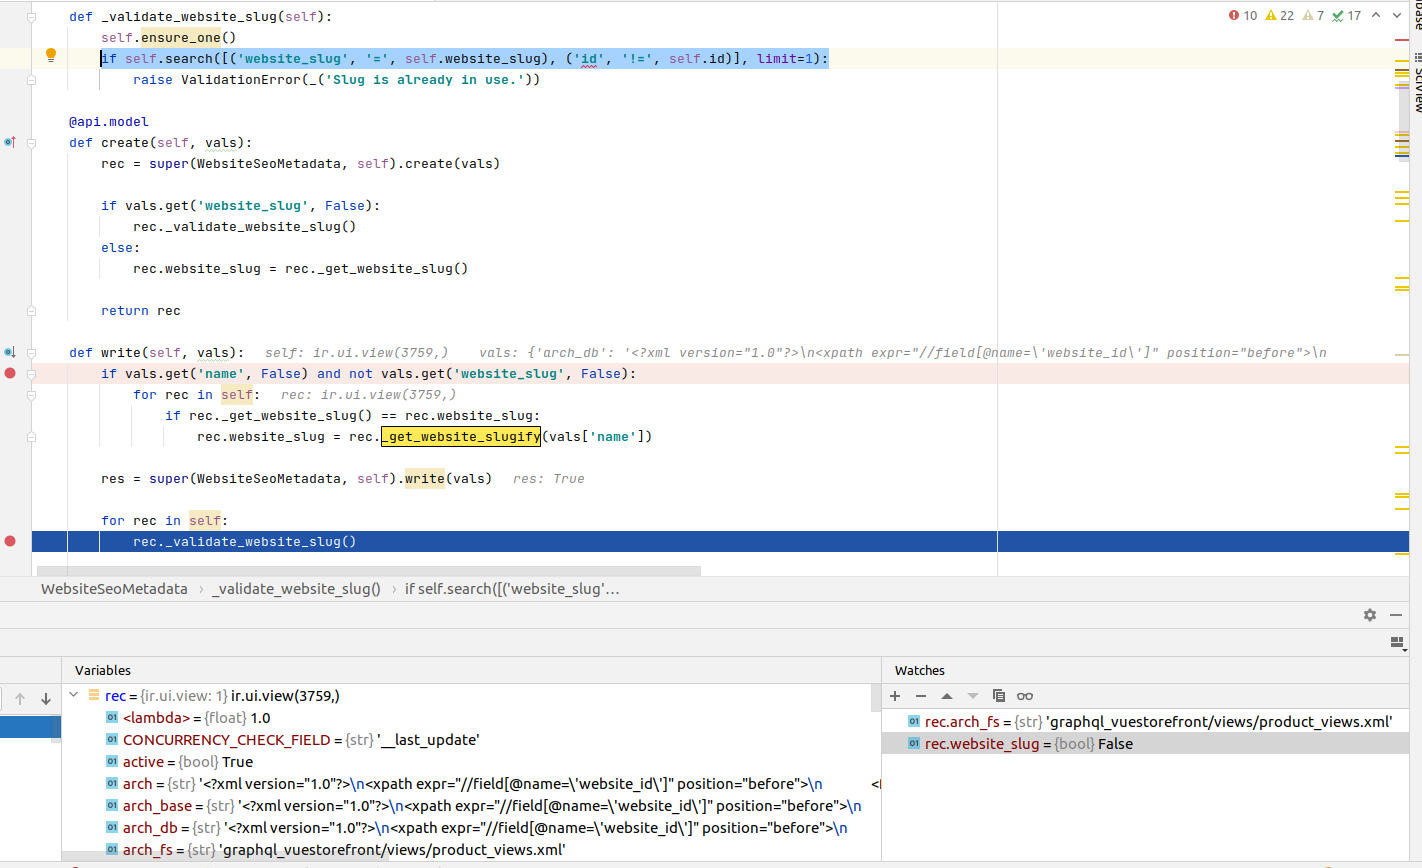The width and height of the screenshot is (1422, 868).
Task: Click the down chevron to jump to next problem
Action: (1396, 15)
